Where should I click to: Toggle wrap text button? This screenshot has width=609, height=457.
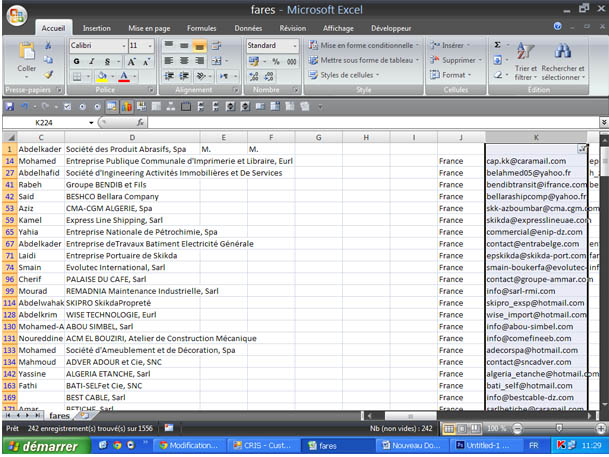click(x=216, y=45)
